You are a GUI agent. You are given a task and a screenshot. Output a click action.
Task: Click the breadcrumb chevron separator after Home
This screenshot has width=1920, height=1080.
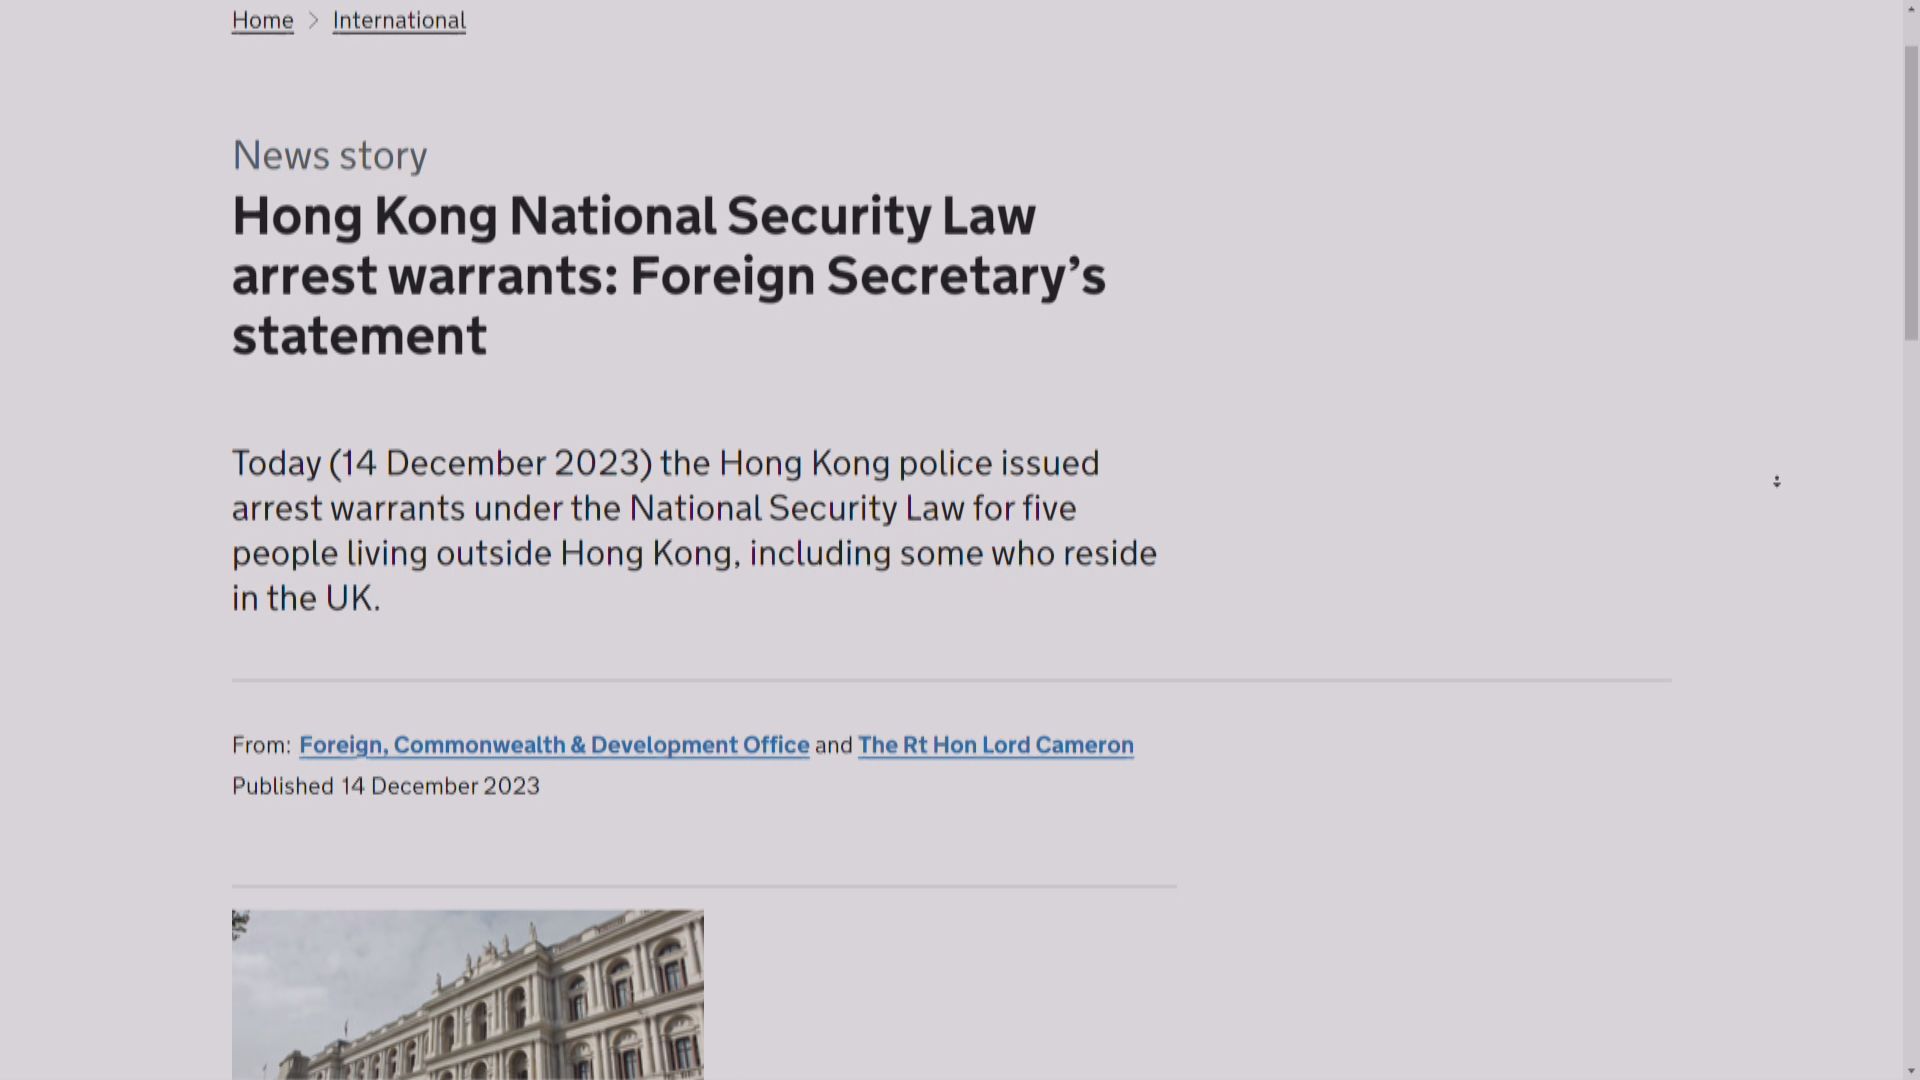coord(313,20)
